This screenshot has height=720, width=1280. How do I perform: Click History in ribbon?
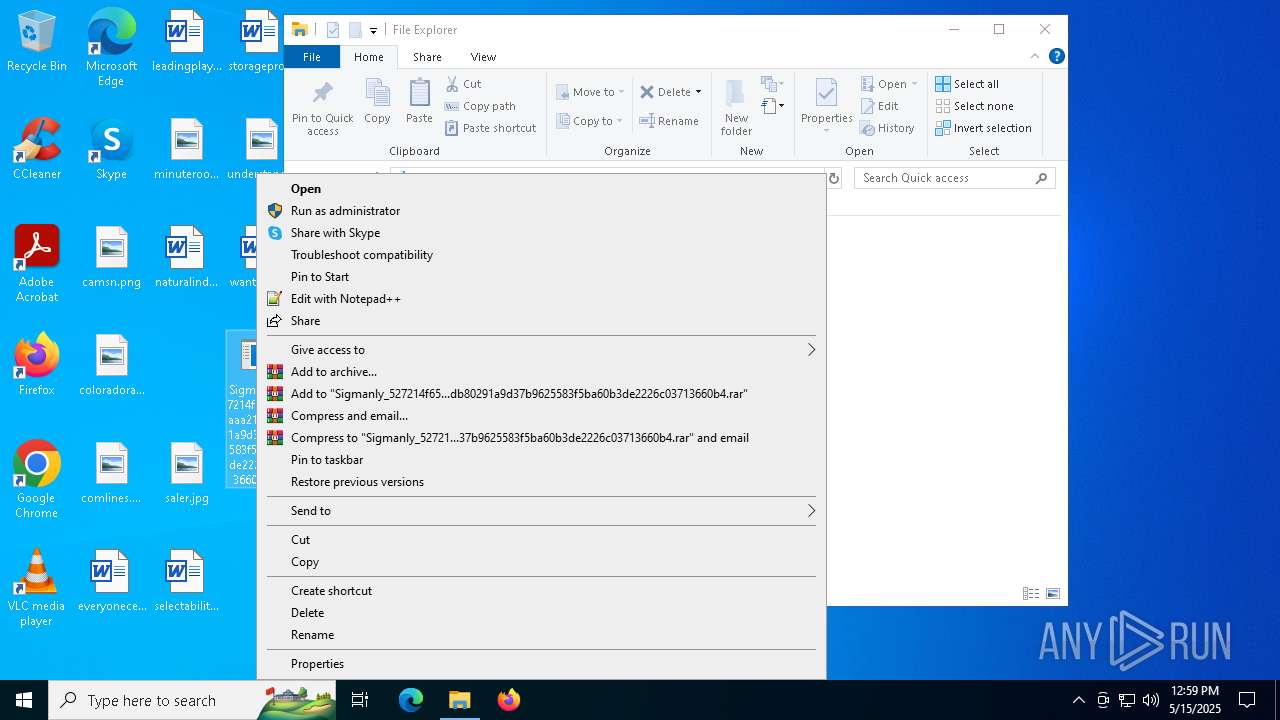point(888,128)
